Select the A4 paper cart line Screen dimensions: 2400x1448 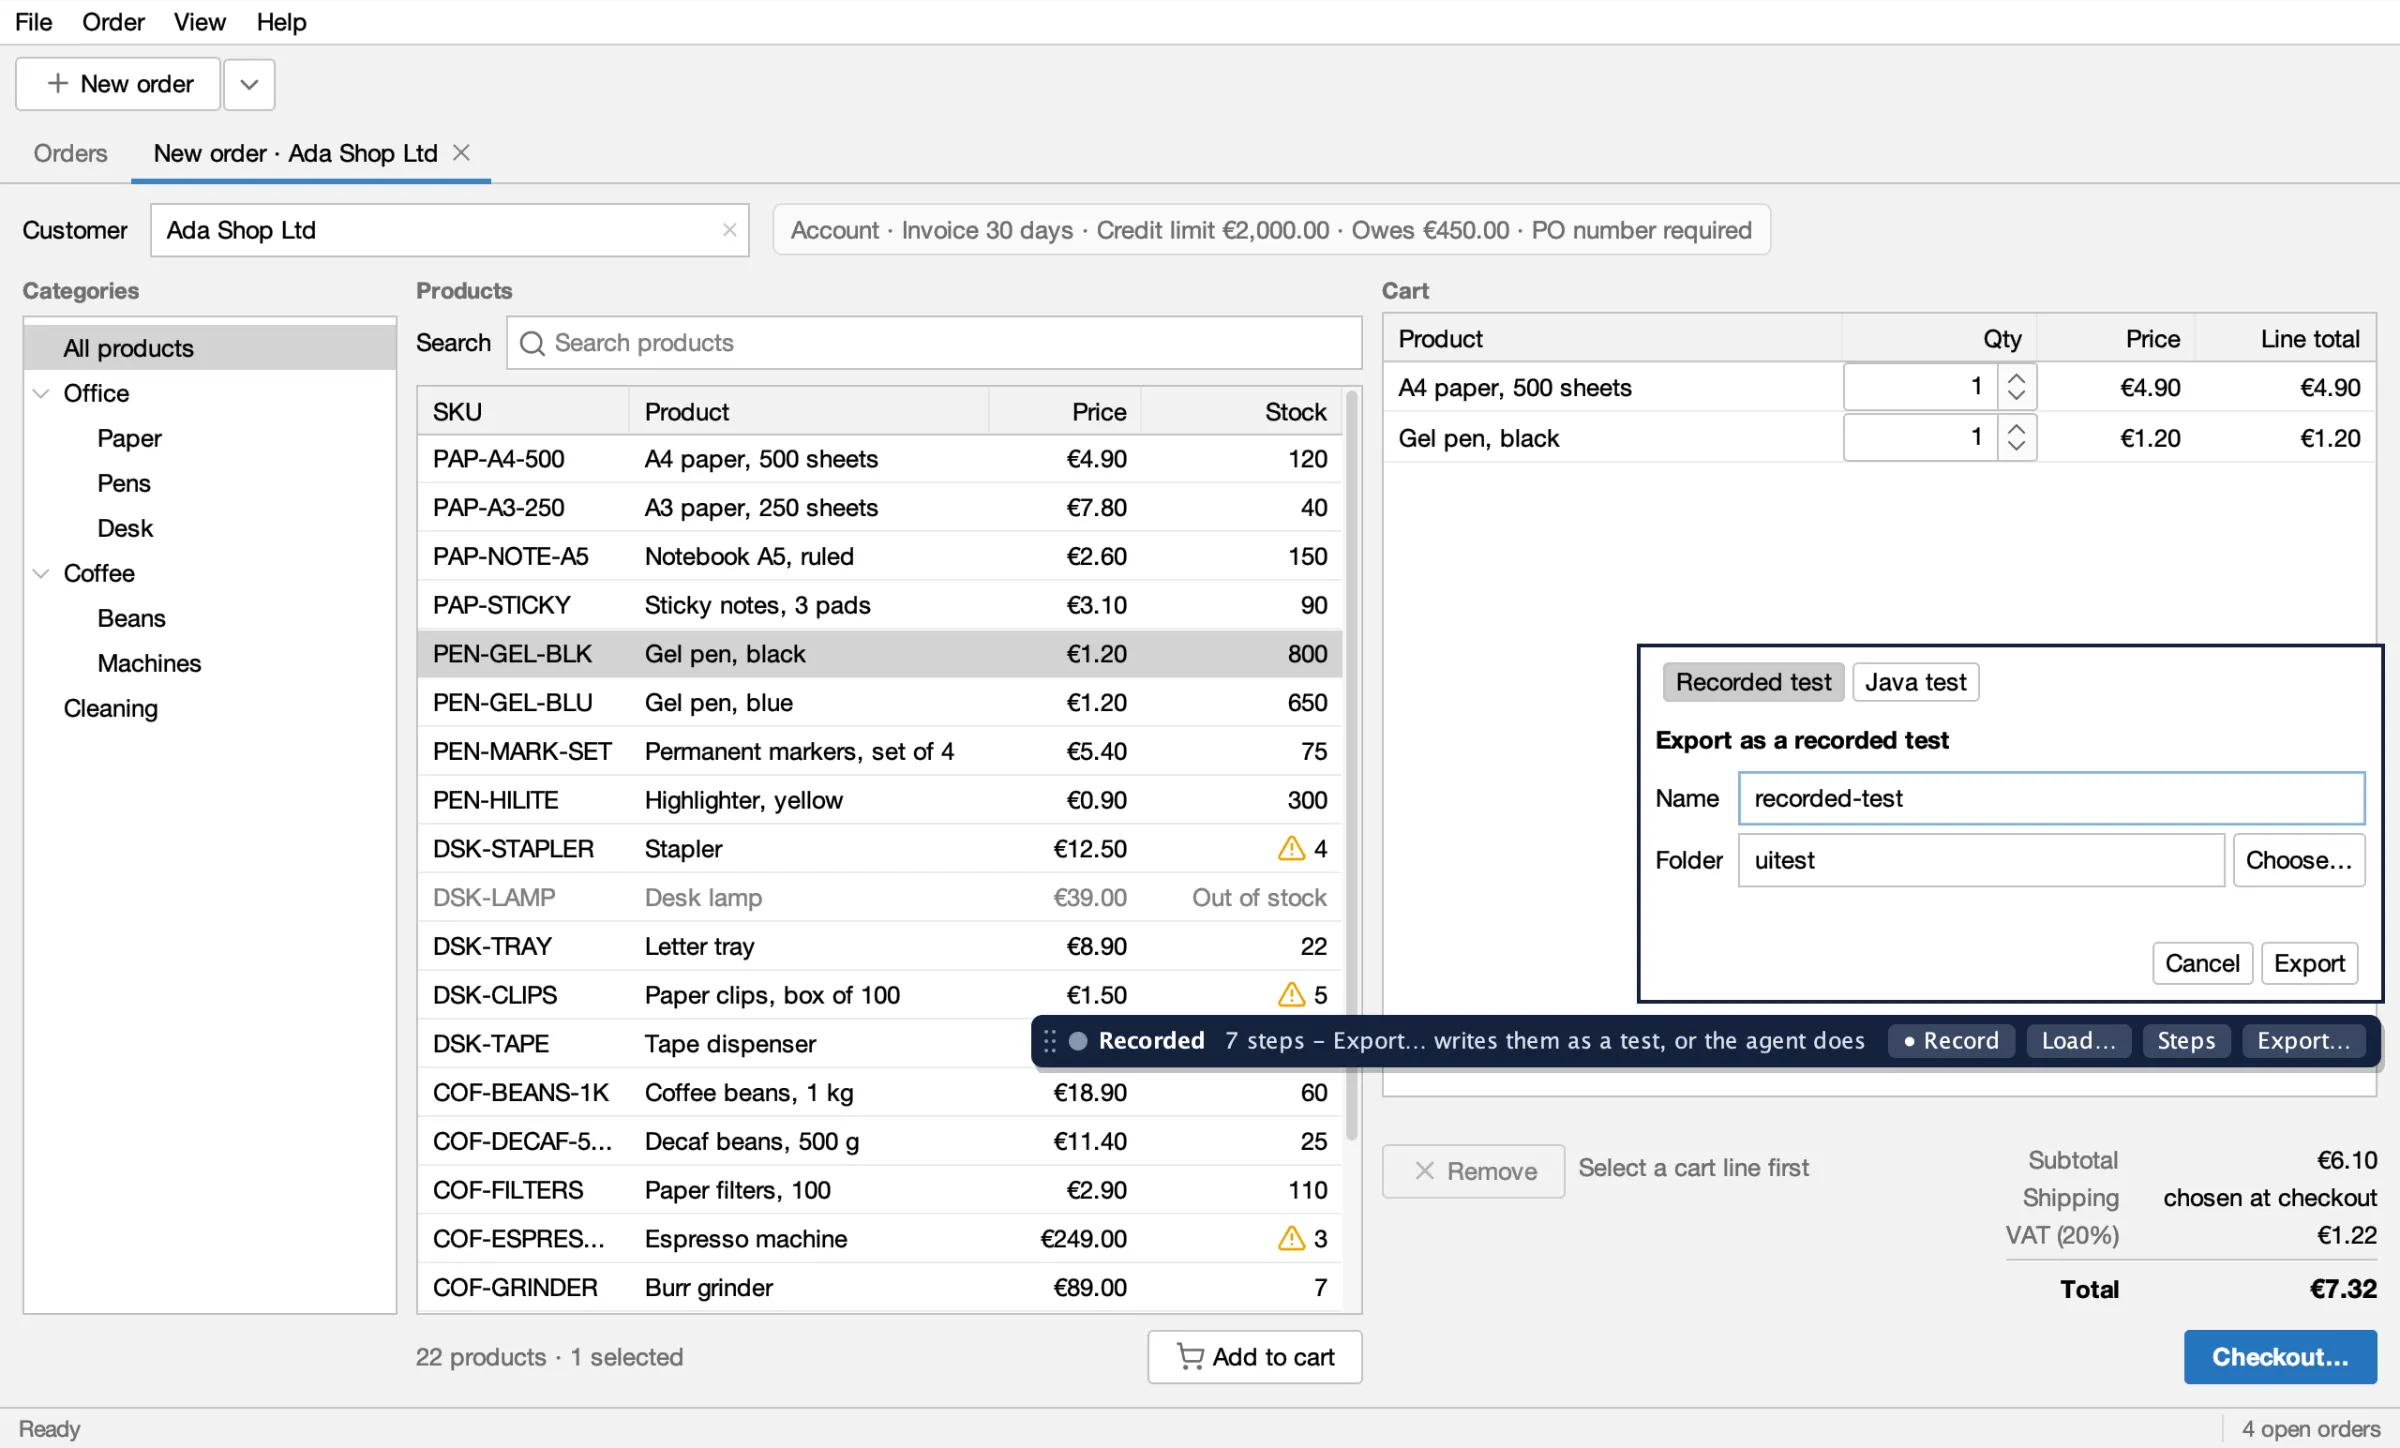pyautogui.click(x=1880, y=387)
